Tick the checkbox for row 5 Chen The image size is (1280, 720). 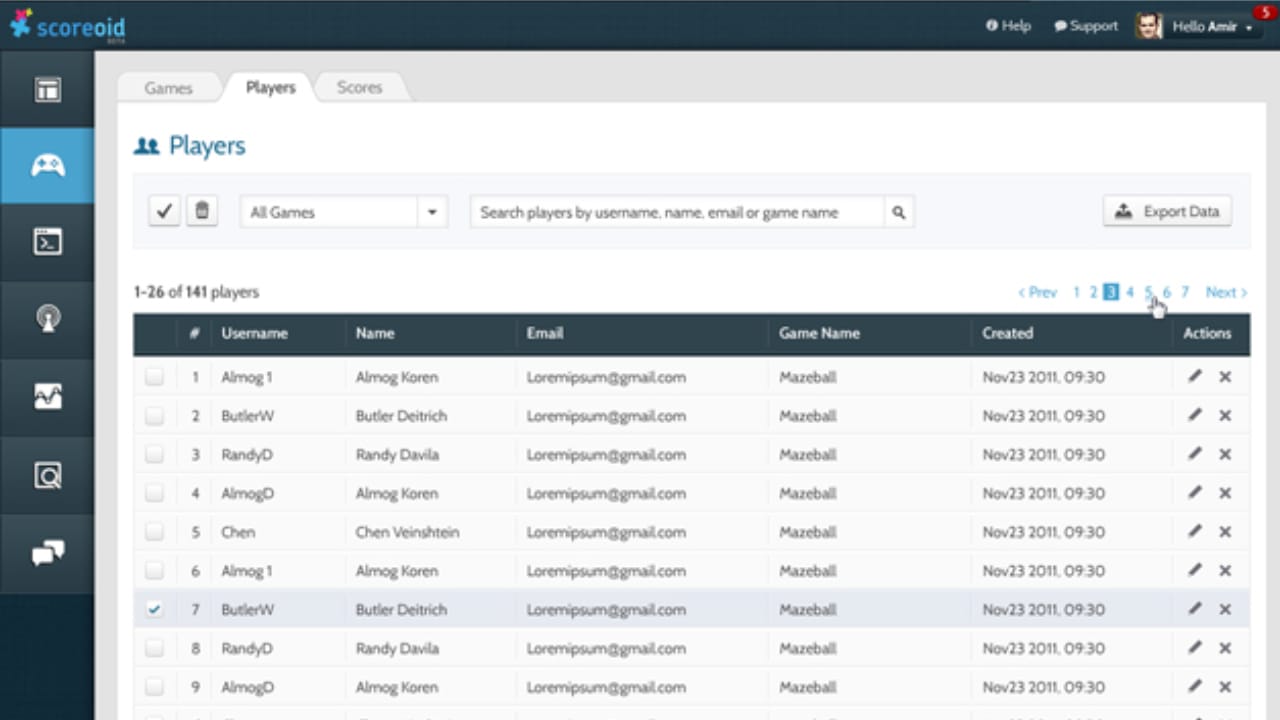pyautogui.click(x=154, y=532)
